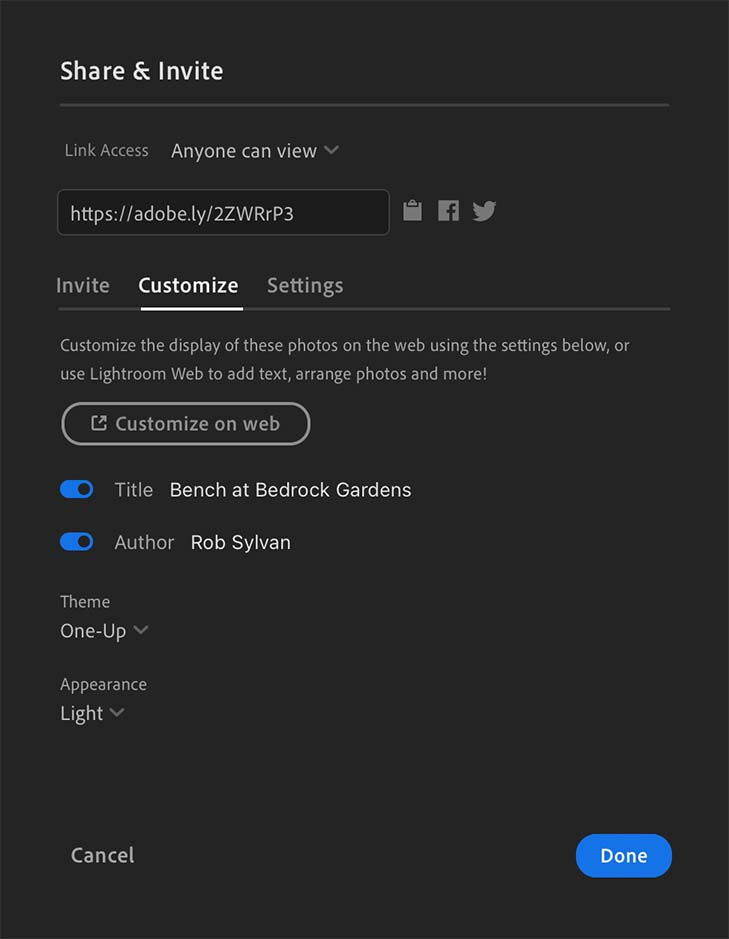Expand the Theme dropdown showing One-Up
The height and width of the screenshot is (939, 729).
(103, 631)
